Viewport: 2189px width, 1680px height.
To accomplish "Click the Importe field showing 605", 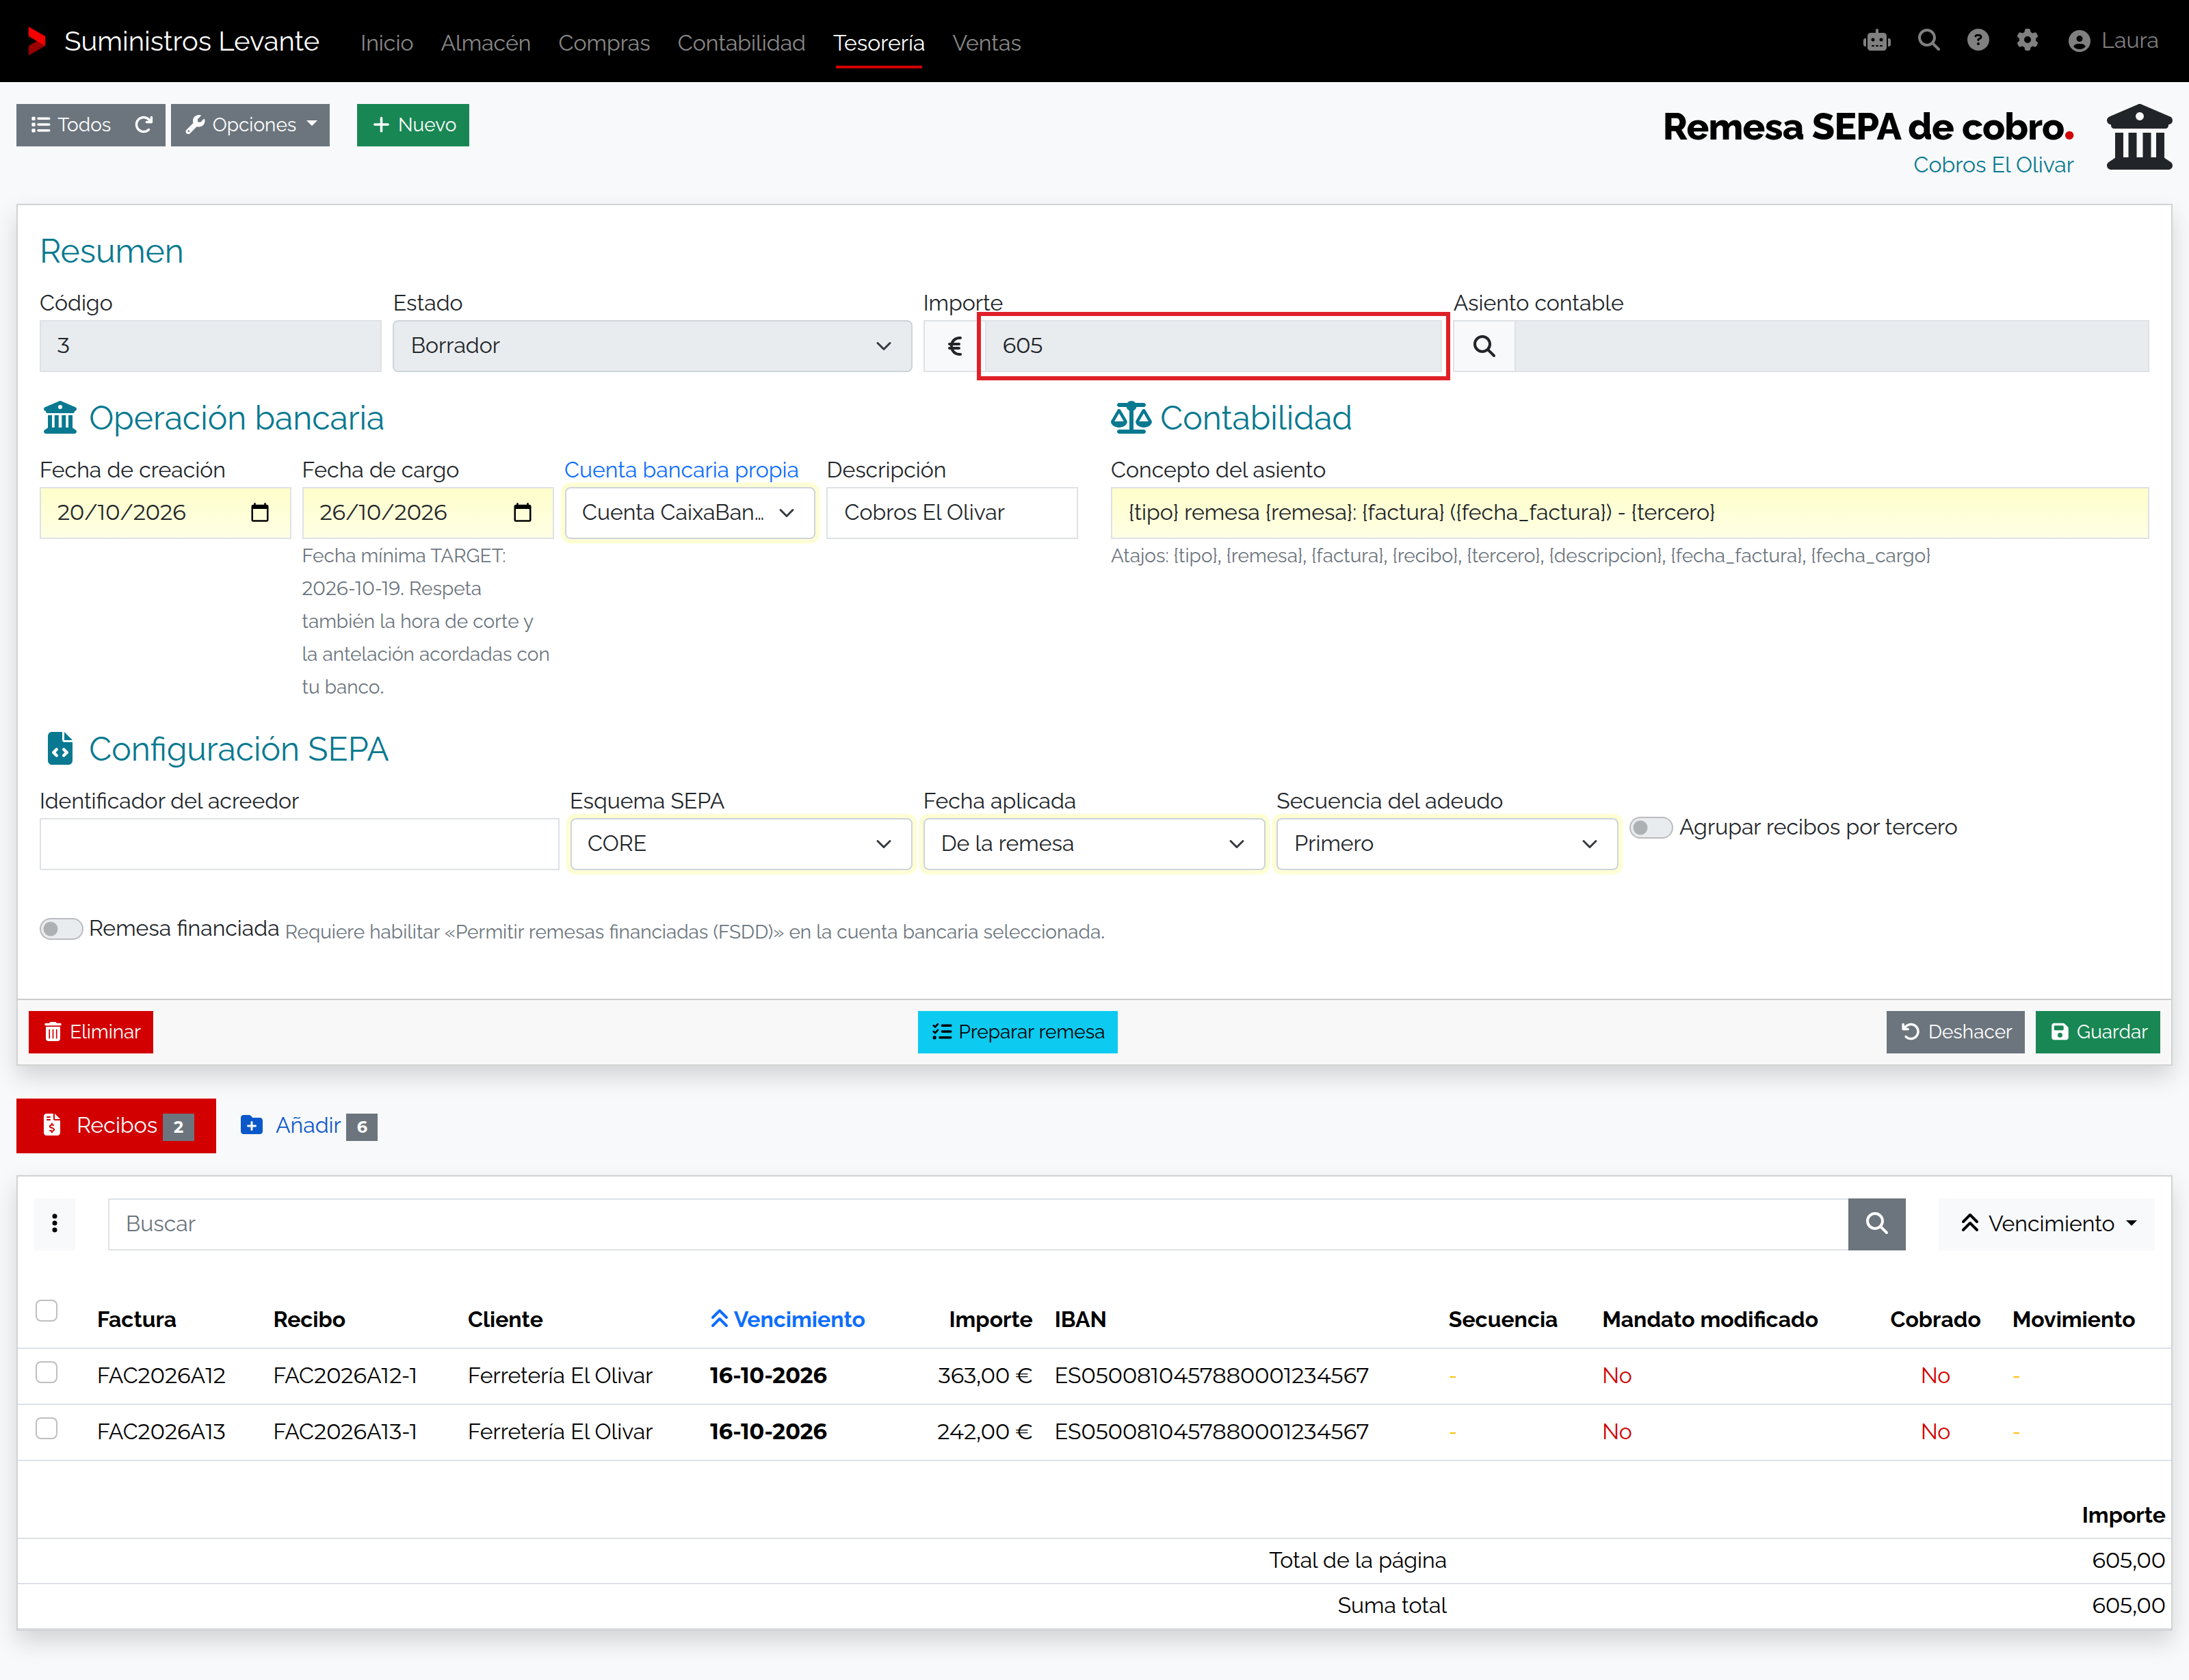I will tap(1213, 346).
